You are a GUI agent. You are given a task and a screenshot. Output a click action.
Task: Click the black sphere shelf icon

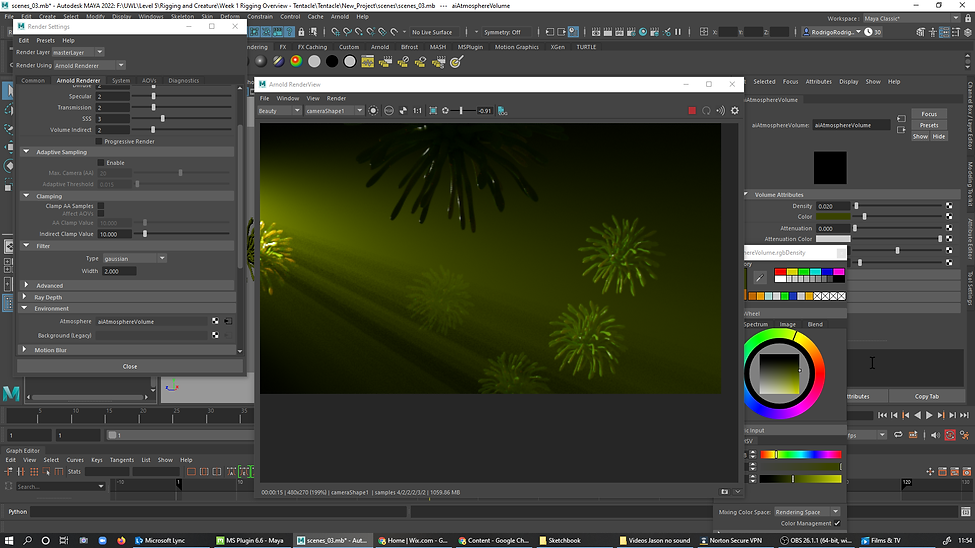[x=332, y=61]
